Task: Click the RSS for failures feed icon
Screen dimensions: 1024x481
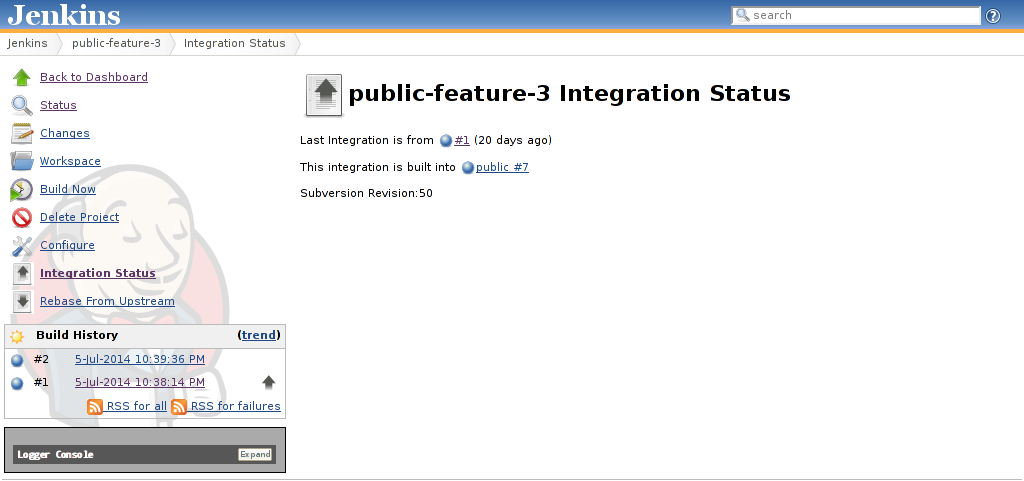Action: (179, 407)
